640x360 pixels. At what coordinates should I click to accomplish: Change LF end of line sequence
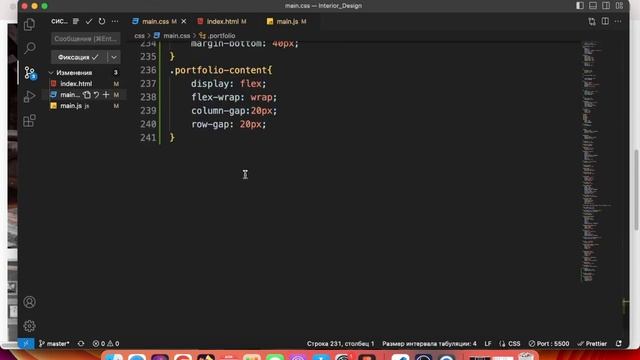488,344
